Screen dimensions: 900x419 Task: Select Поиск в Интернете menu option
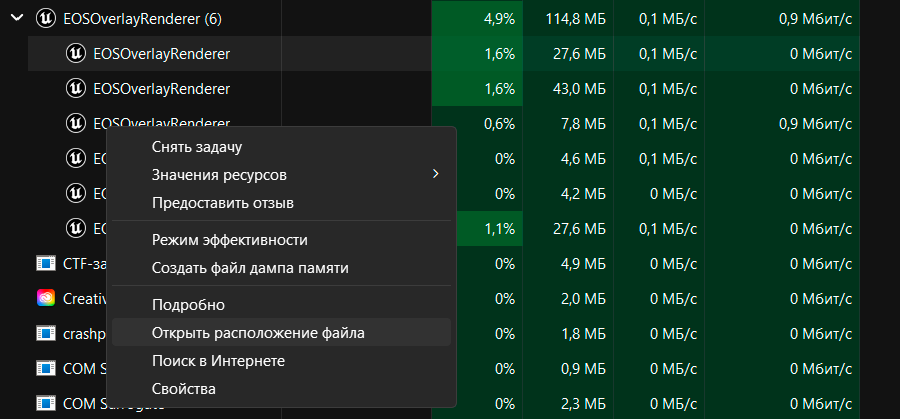pyautogui.click(x=218, y=360)
